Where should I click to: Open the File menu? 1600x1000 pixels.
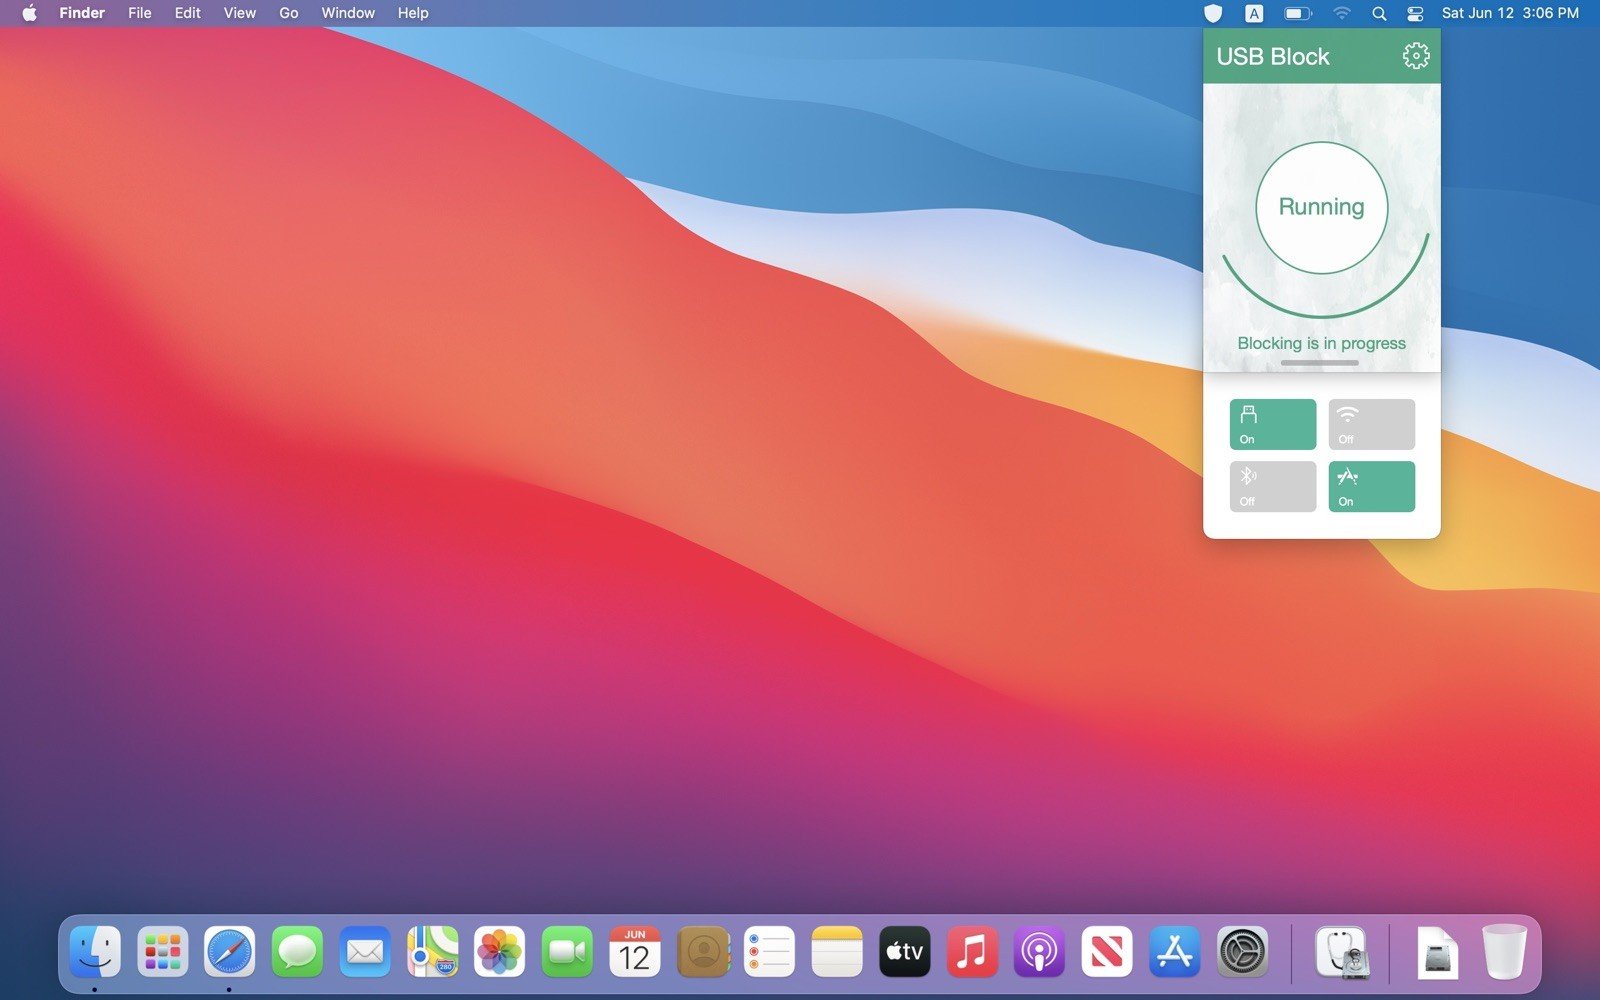(140, 13)
